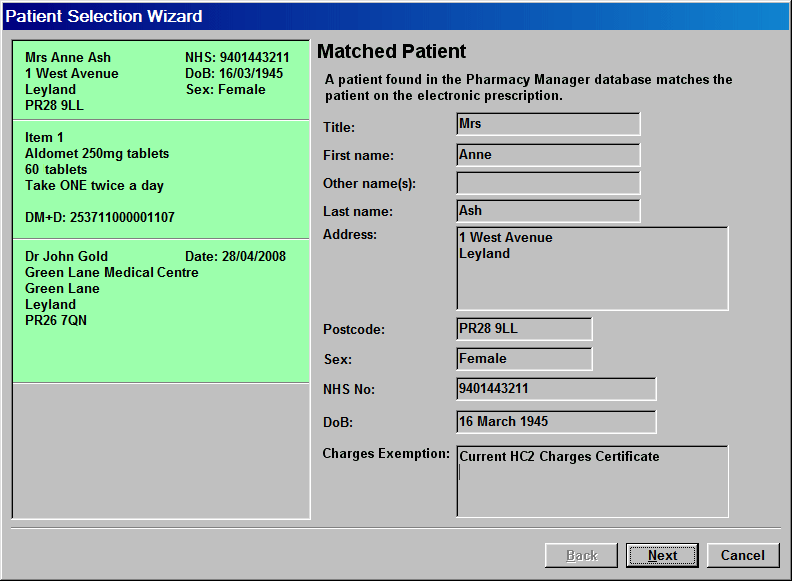Select the Title field containing Mrs
This screenshot has height=581, width=792.
548,124
